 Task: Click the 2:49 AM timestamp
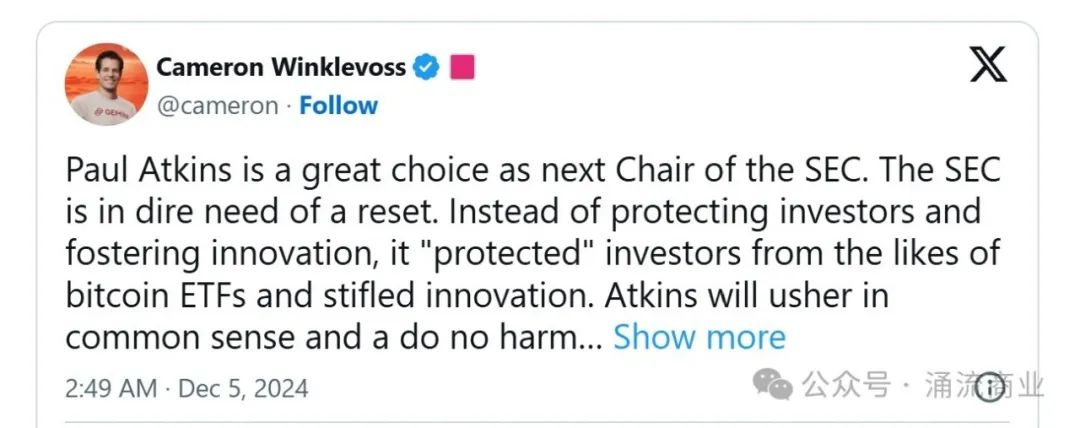click(x=110, y=388)
